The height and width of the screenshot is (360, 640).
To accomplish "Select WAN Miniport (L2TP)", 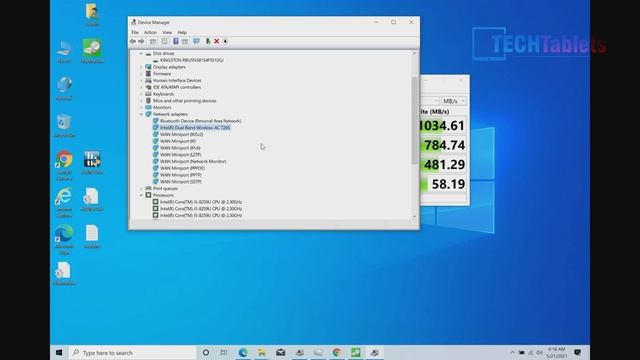I will [180, 155].
